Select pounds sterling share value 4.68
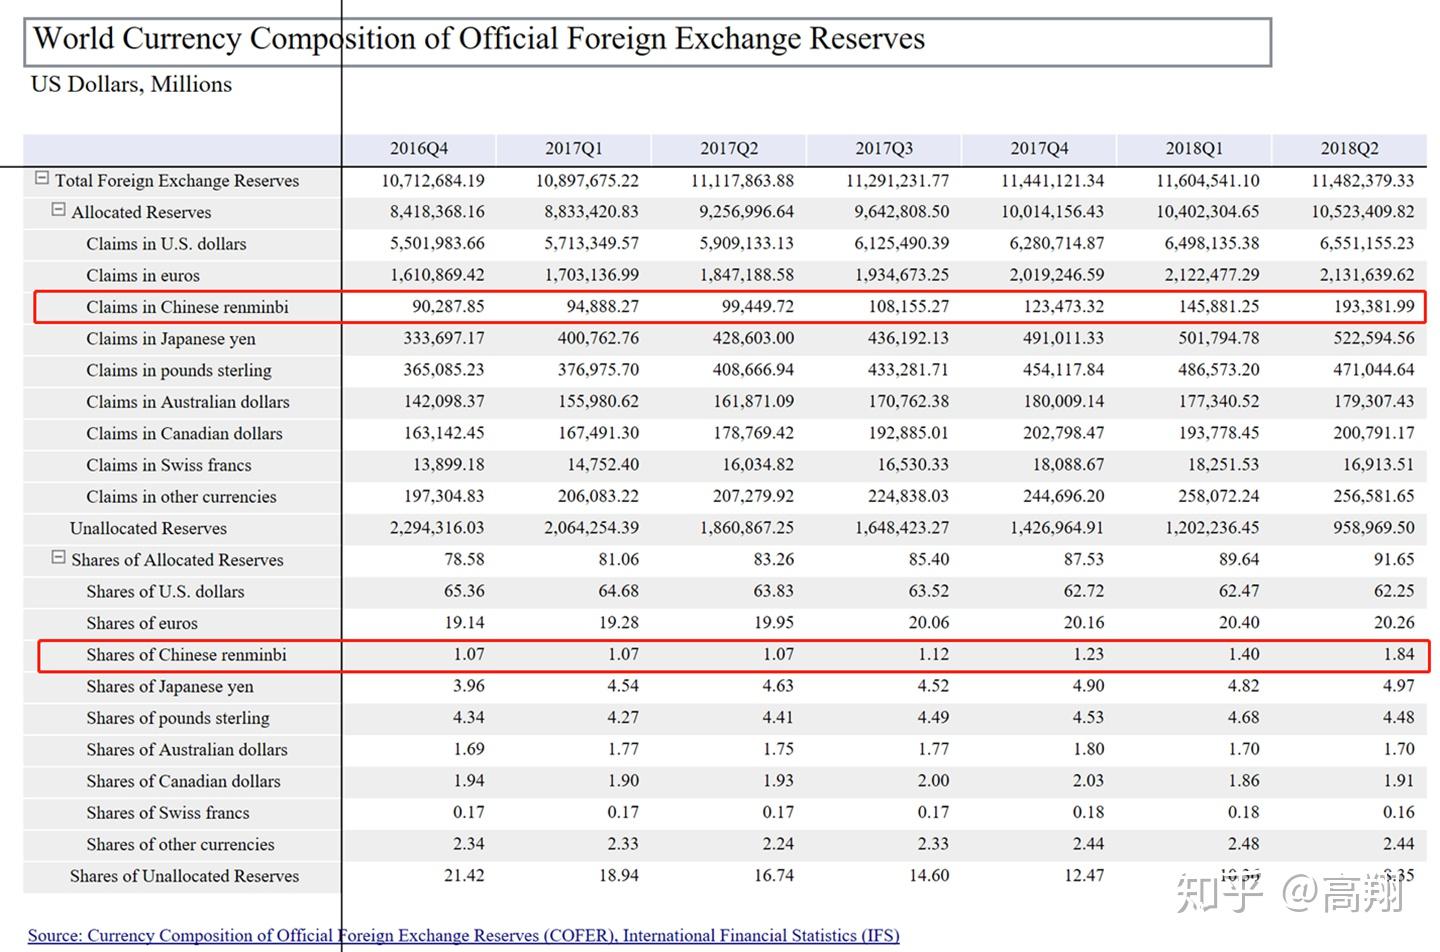 point(1243,718)
